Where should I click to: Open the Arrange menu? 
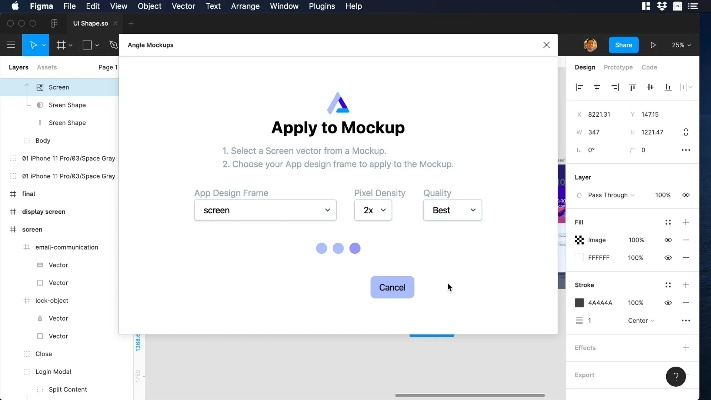click(245, 6)
